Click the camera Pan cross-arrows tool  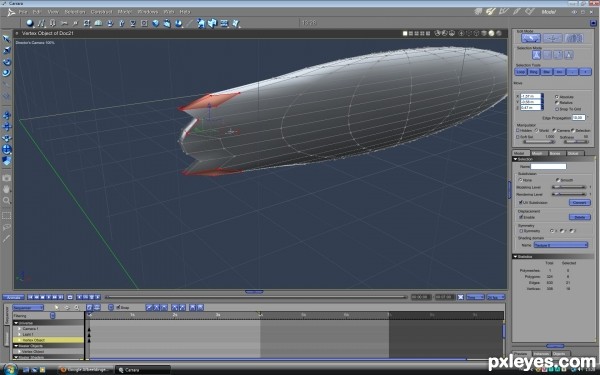[7, 127]
